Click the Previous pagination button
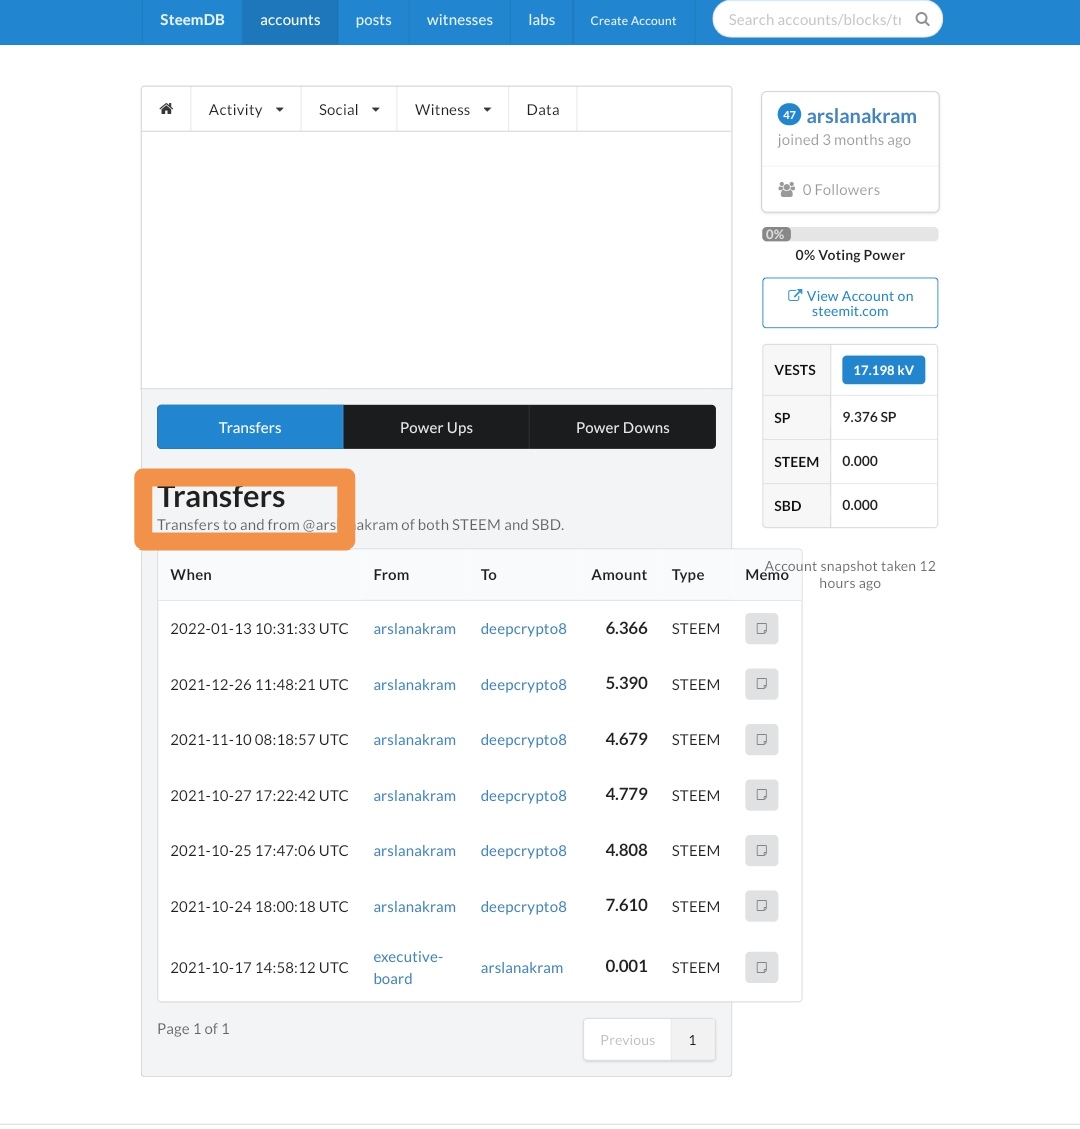This screenshot has height=1129, width=1080. [x=628, y=1040]
